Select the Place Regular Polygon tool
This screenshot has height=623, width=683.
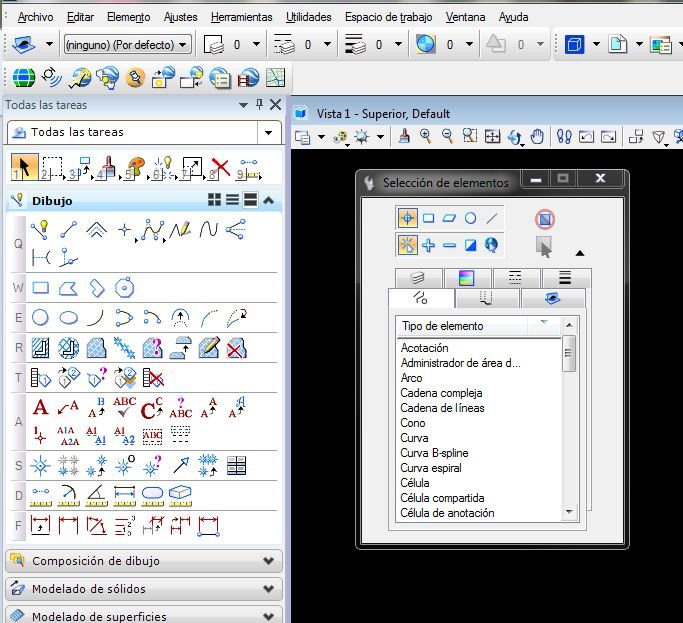pyautogui.click(x=124, y=288)
